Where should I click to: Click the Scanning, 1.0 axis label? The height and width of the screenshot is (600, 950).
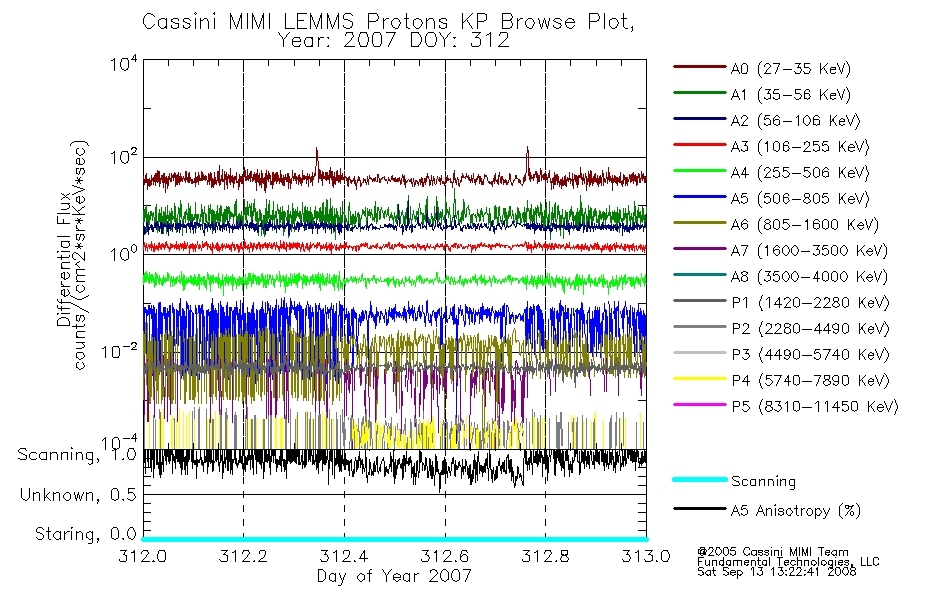[x=77, y=455]
